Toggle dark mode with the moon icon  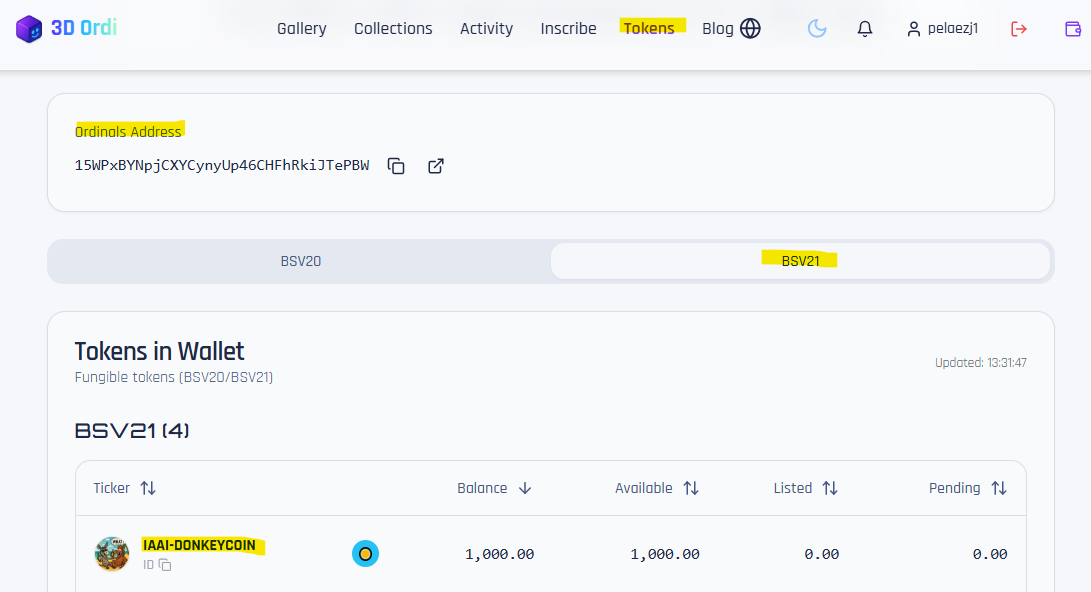click(x=817, y=29)
